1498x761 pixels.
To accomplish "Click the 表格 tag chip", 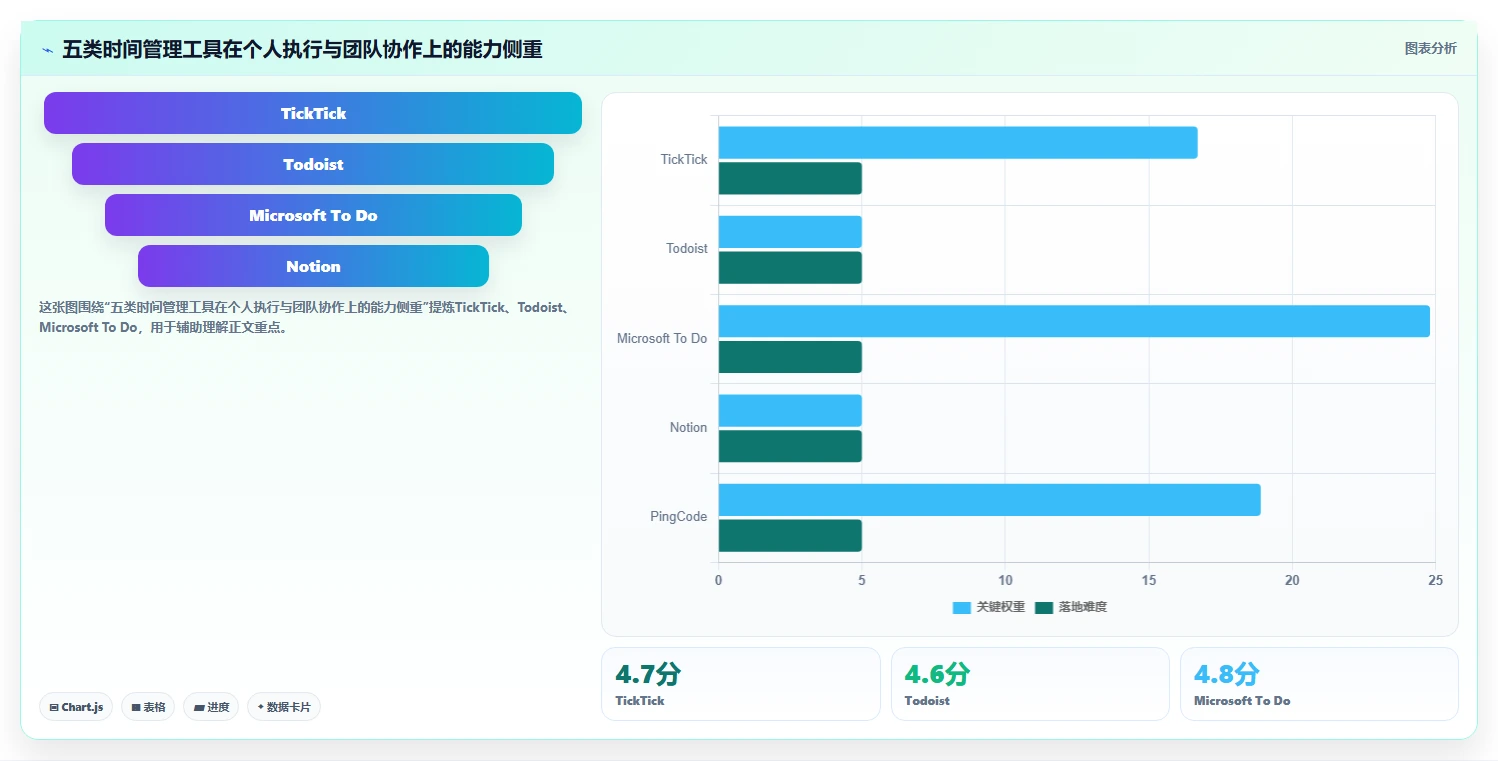I will pos(148,707).
